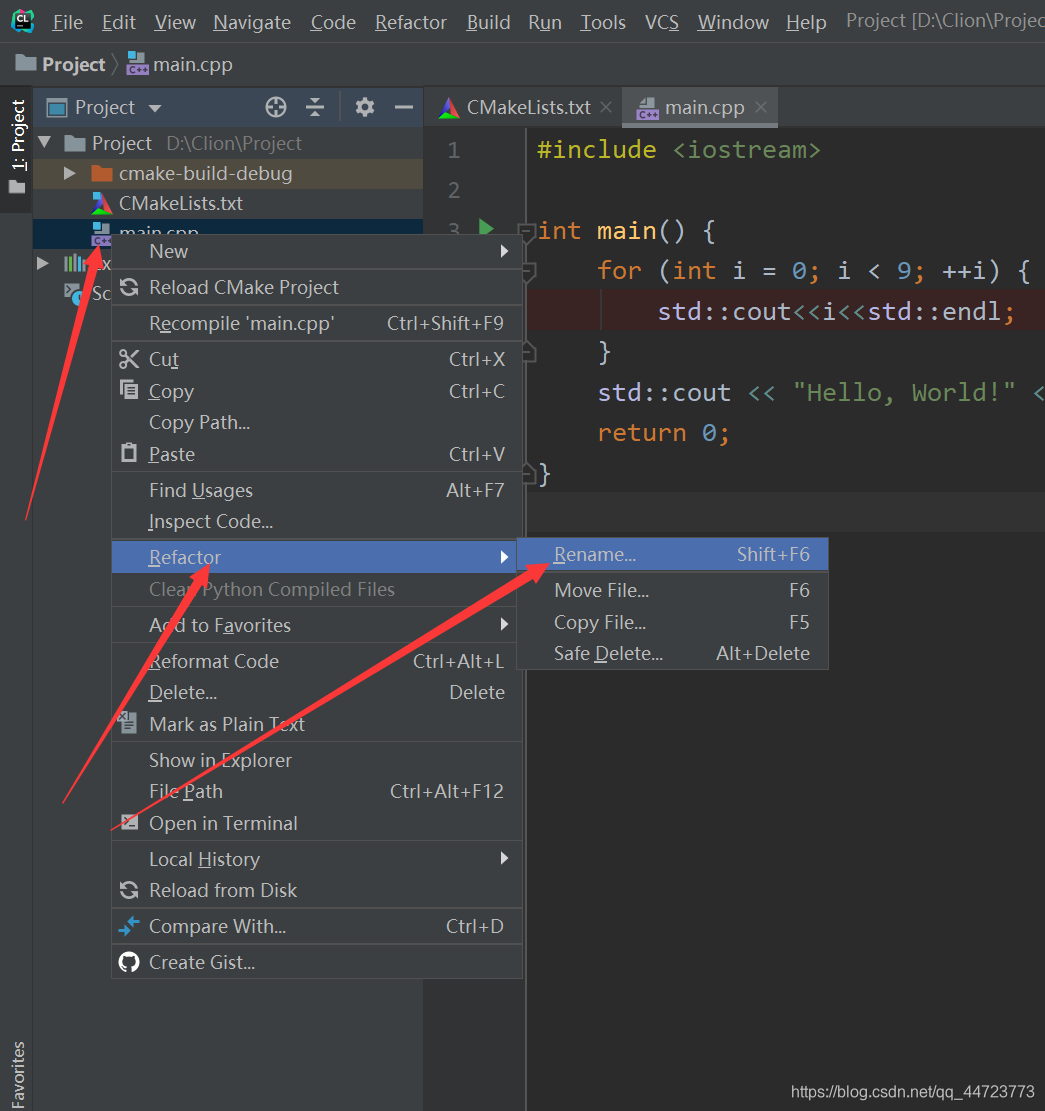The height and width of the screenshot is (1111, 1045).
Task: Expand the cmake-build-debug folder
Action: pyautogui.click(x=69, y=173)
